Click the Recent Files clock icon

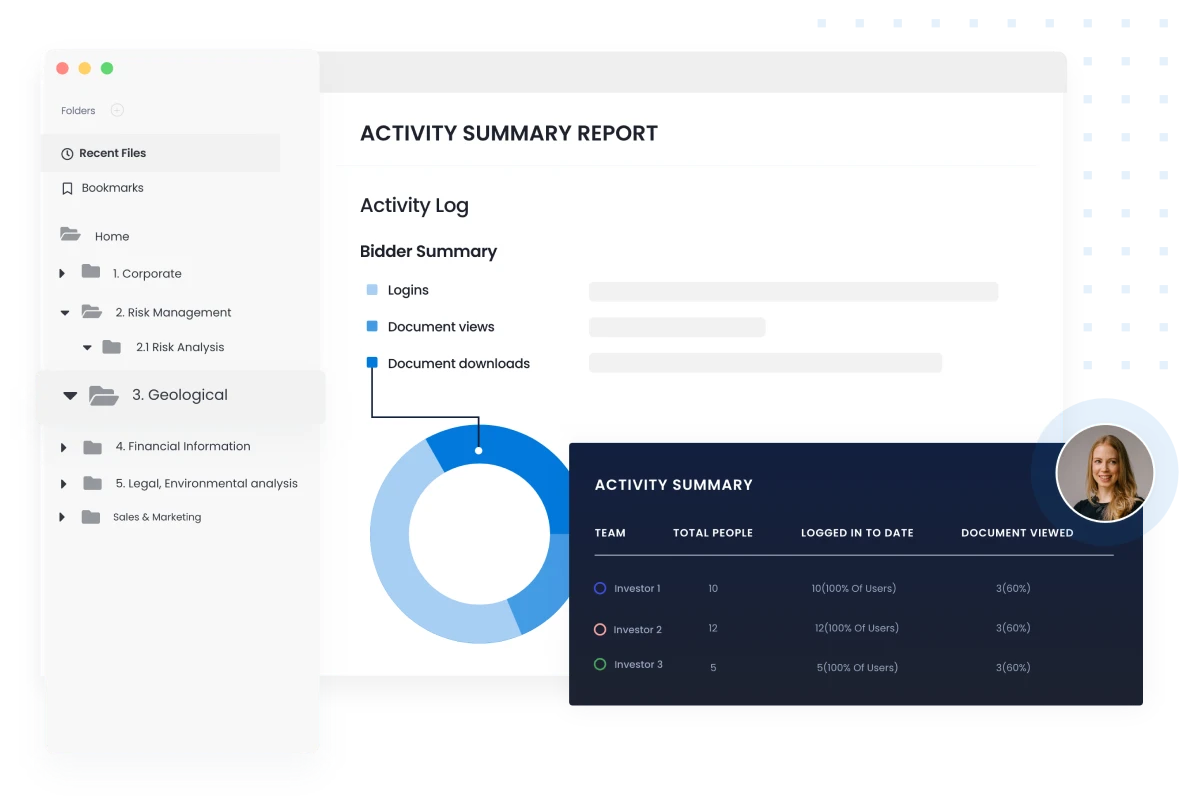click(67, 153)
